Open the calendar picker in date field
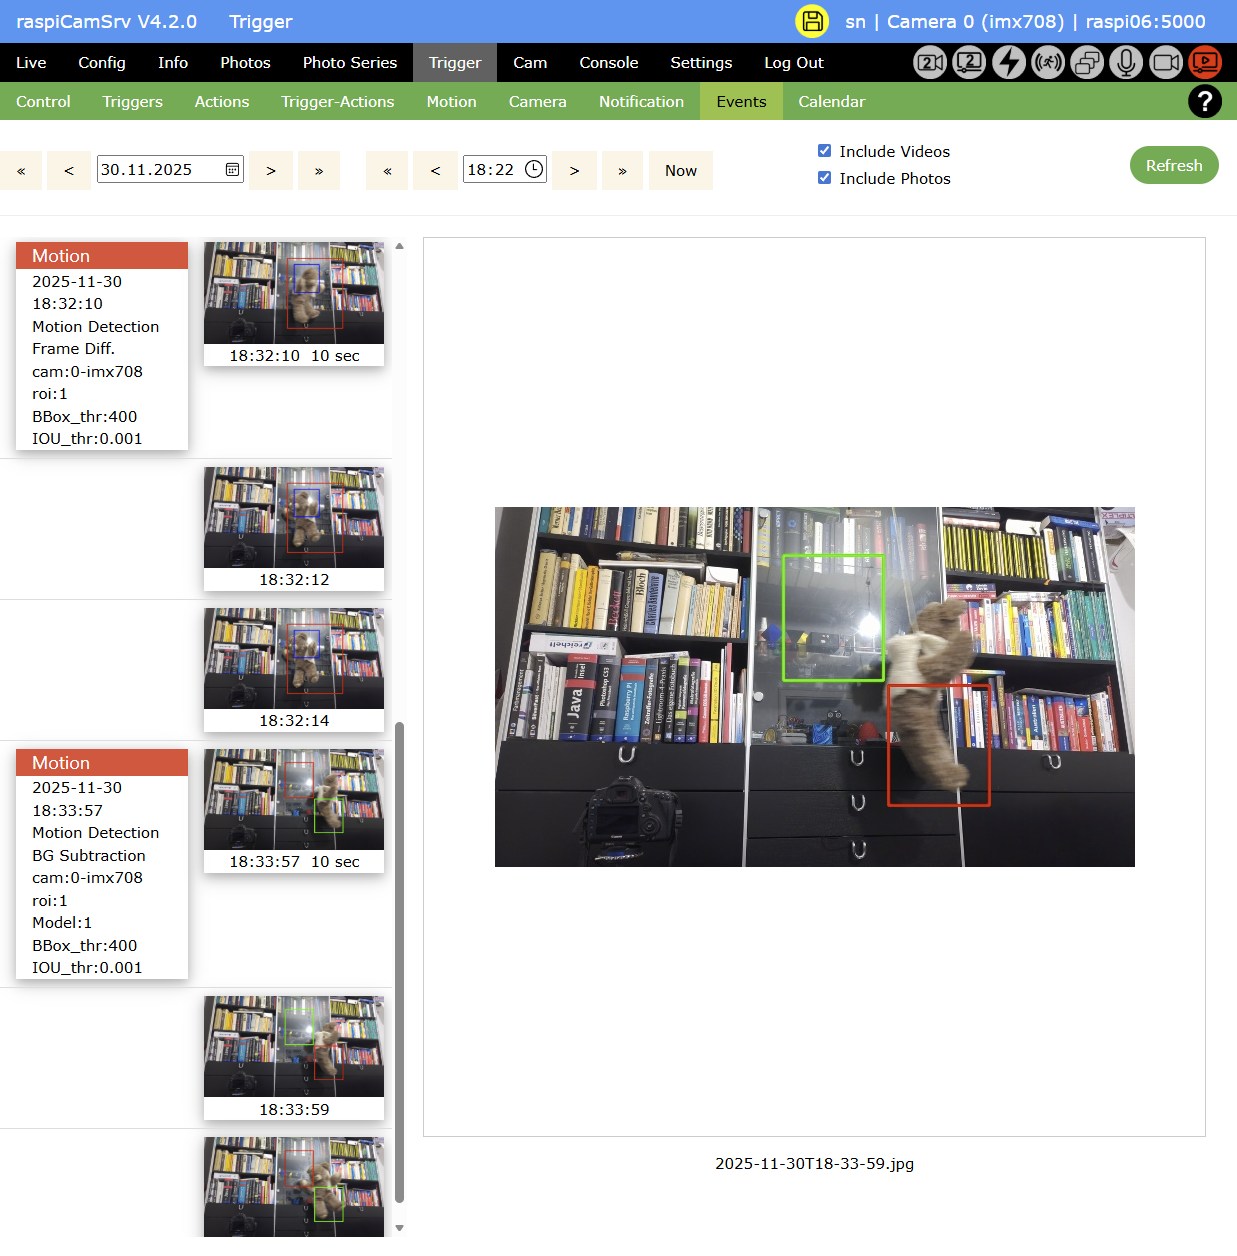 (232, 170)
